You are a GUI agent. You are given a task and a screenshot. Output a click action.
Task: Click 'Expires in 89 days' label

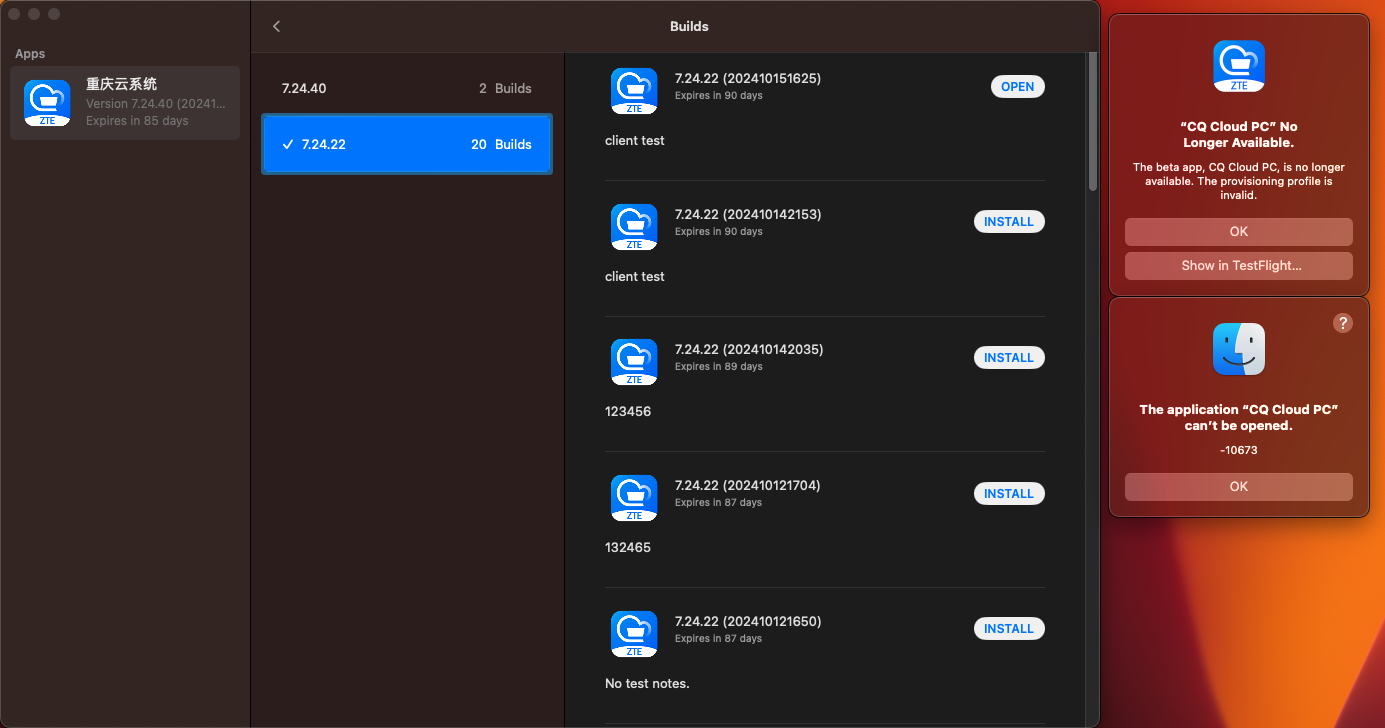pos(718,367)
